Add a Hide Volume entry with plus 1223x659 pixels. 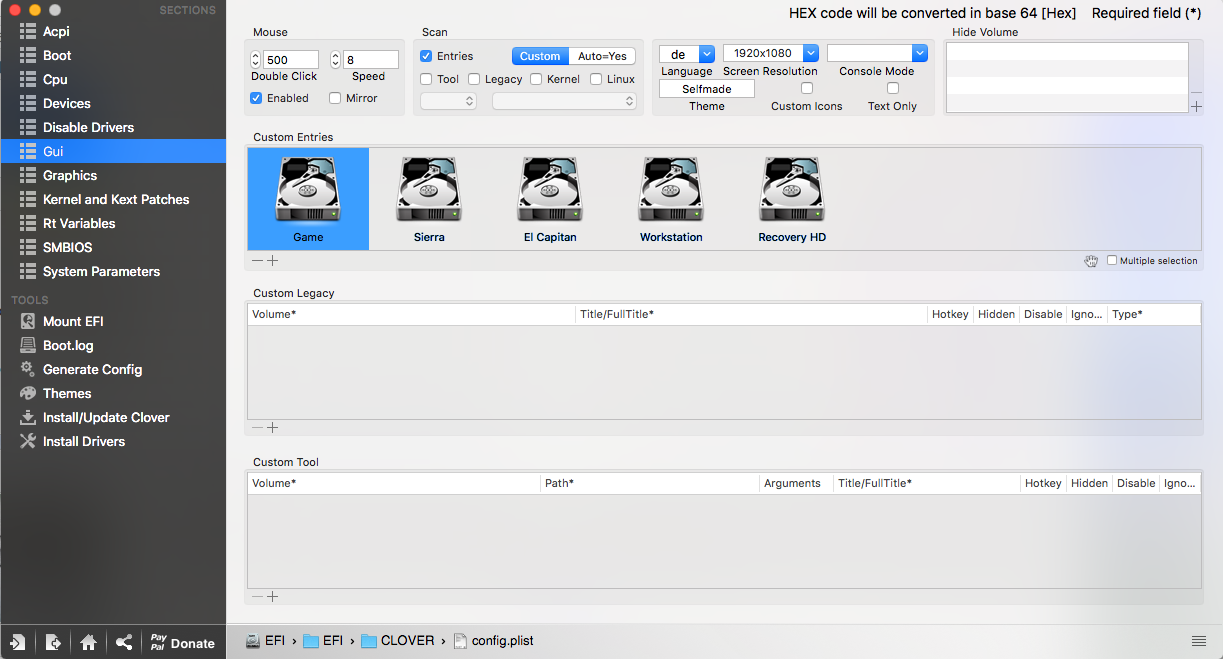coord(1197,106)
